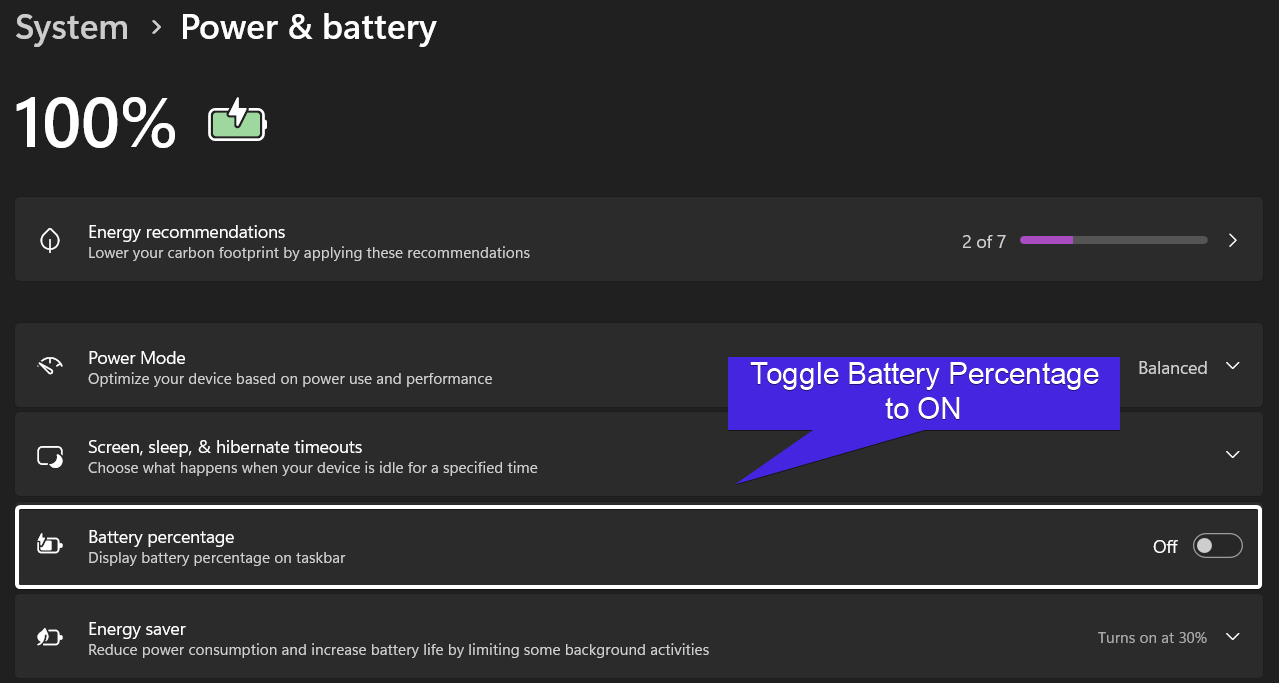Select the Power & battery breadcrumb item
This screenshot has width=1279, height=683.
click(x=308, y=27)
